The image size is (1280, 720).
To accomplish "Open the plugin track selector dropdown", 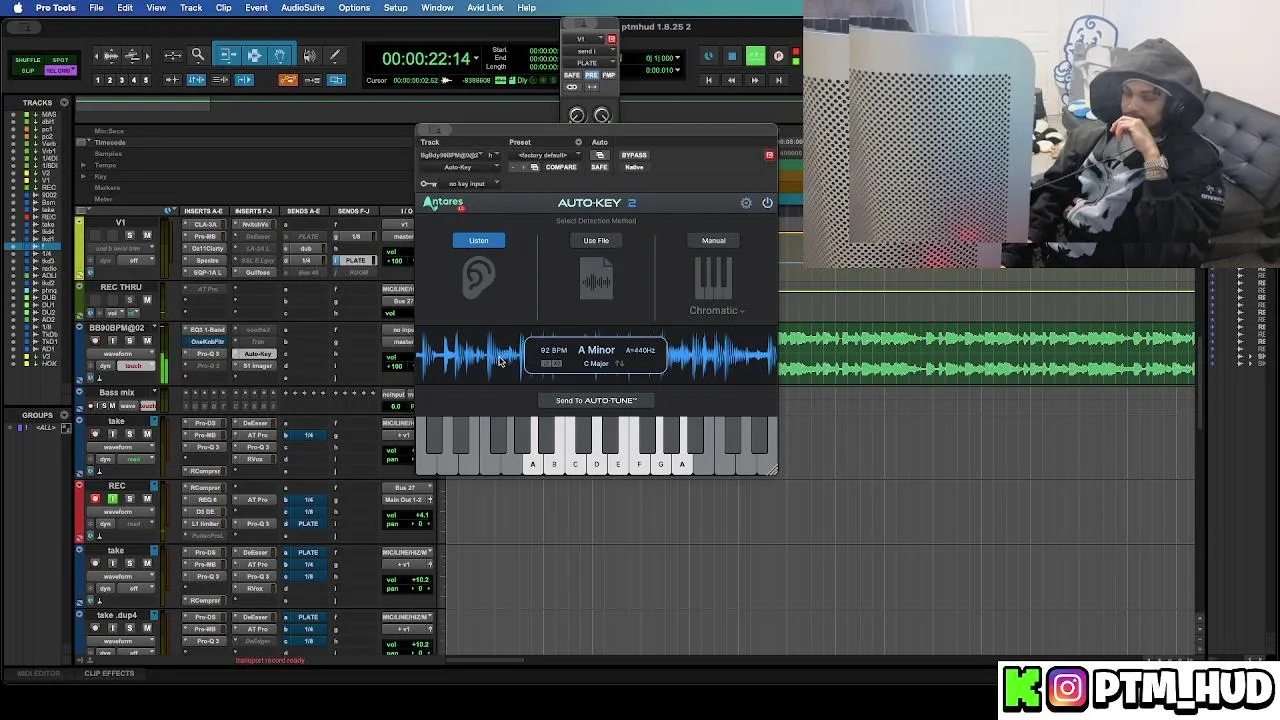I will tap(453, 155).
